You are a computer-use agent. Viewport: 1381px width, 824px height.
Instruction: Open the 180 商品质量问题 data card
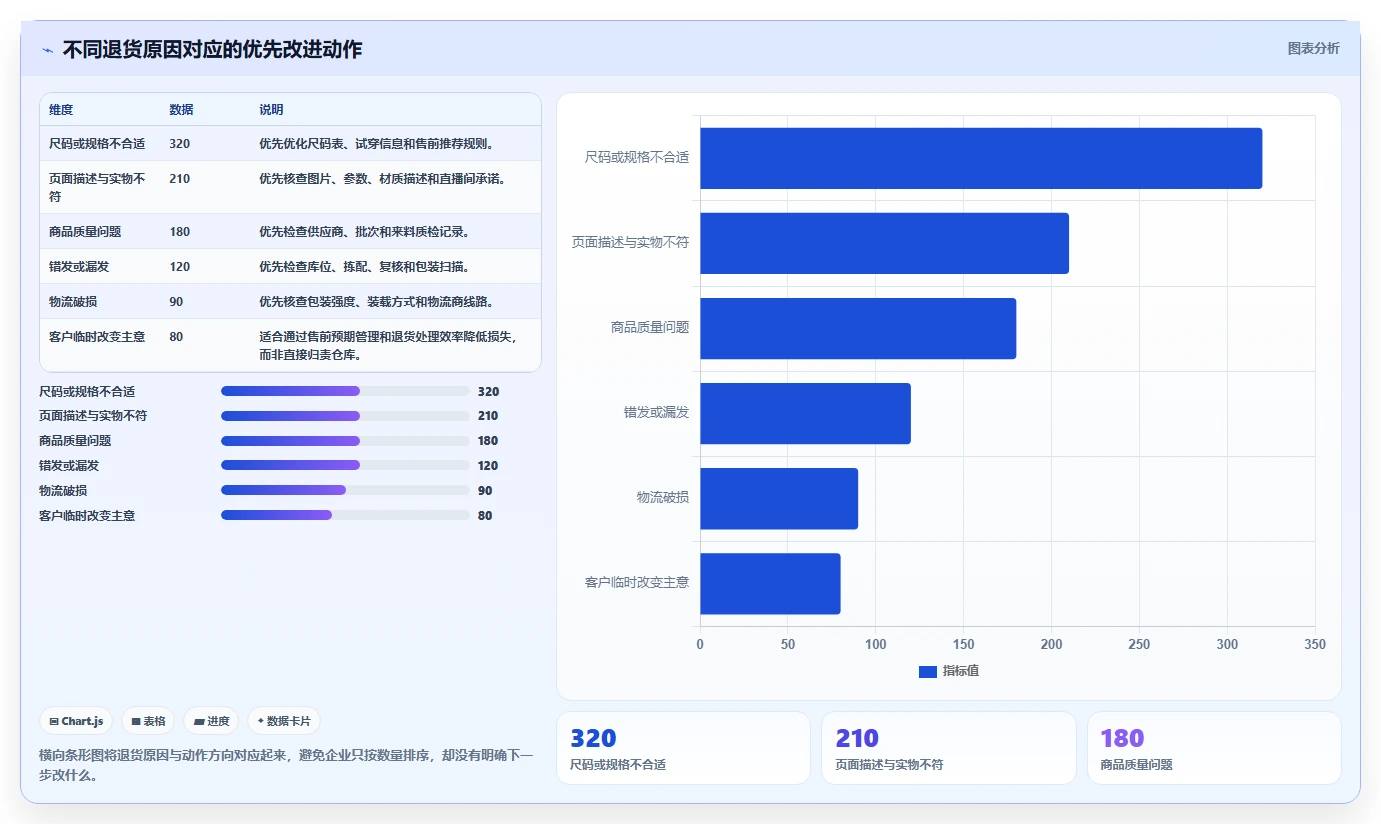[1214, 748]
